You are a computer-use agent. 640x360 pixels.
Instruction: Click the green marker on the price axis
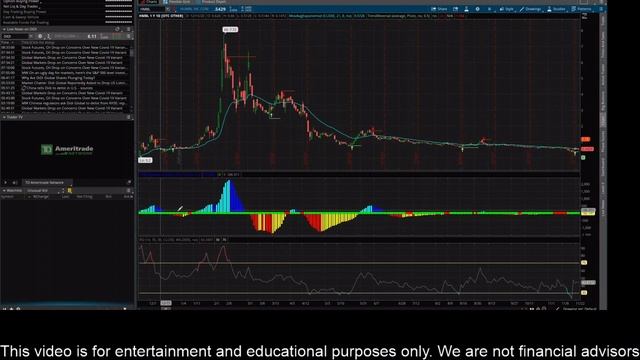[583, 158]
